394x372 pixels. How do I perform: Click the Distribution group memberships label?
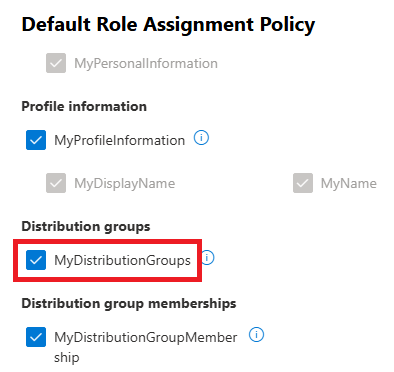(129, 304)
